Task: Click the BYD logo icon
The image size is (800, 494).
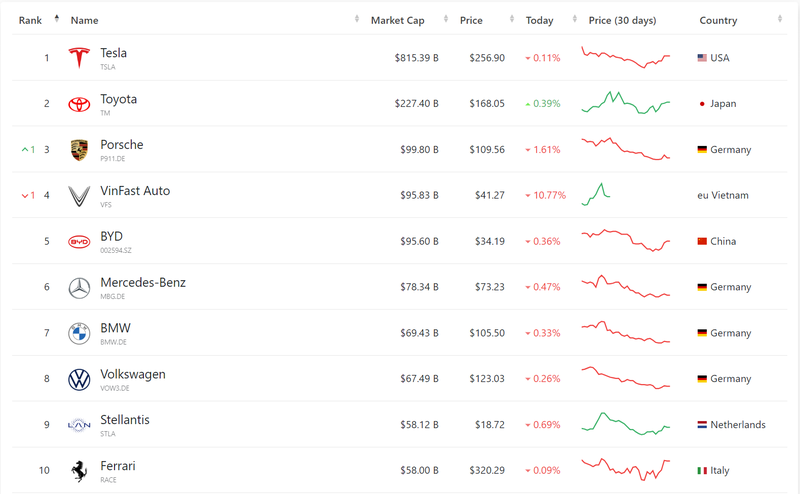Action: click(x=79, y=242)
